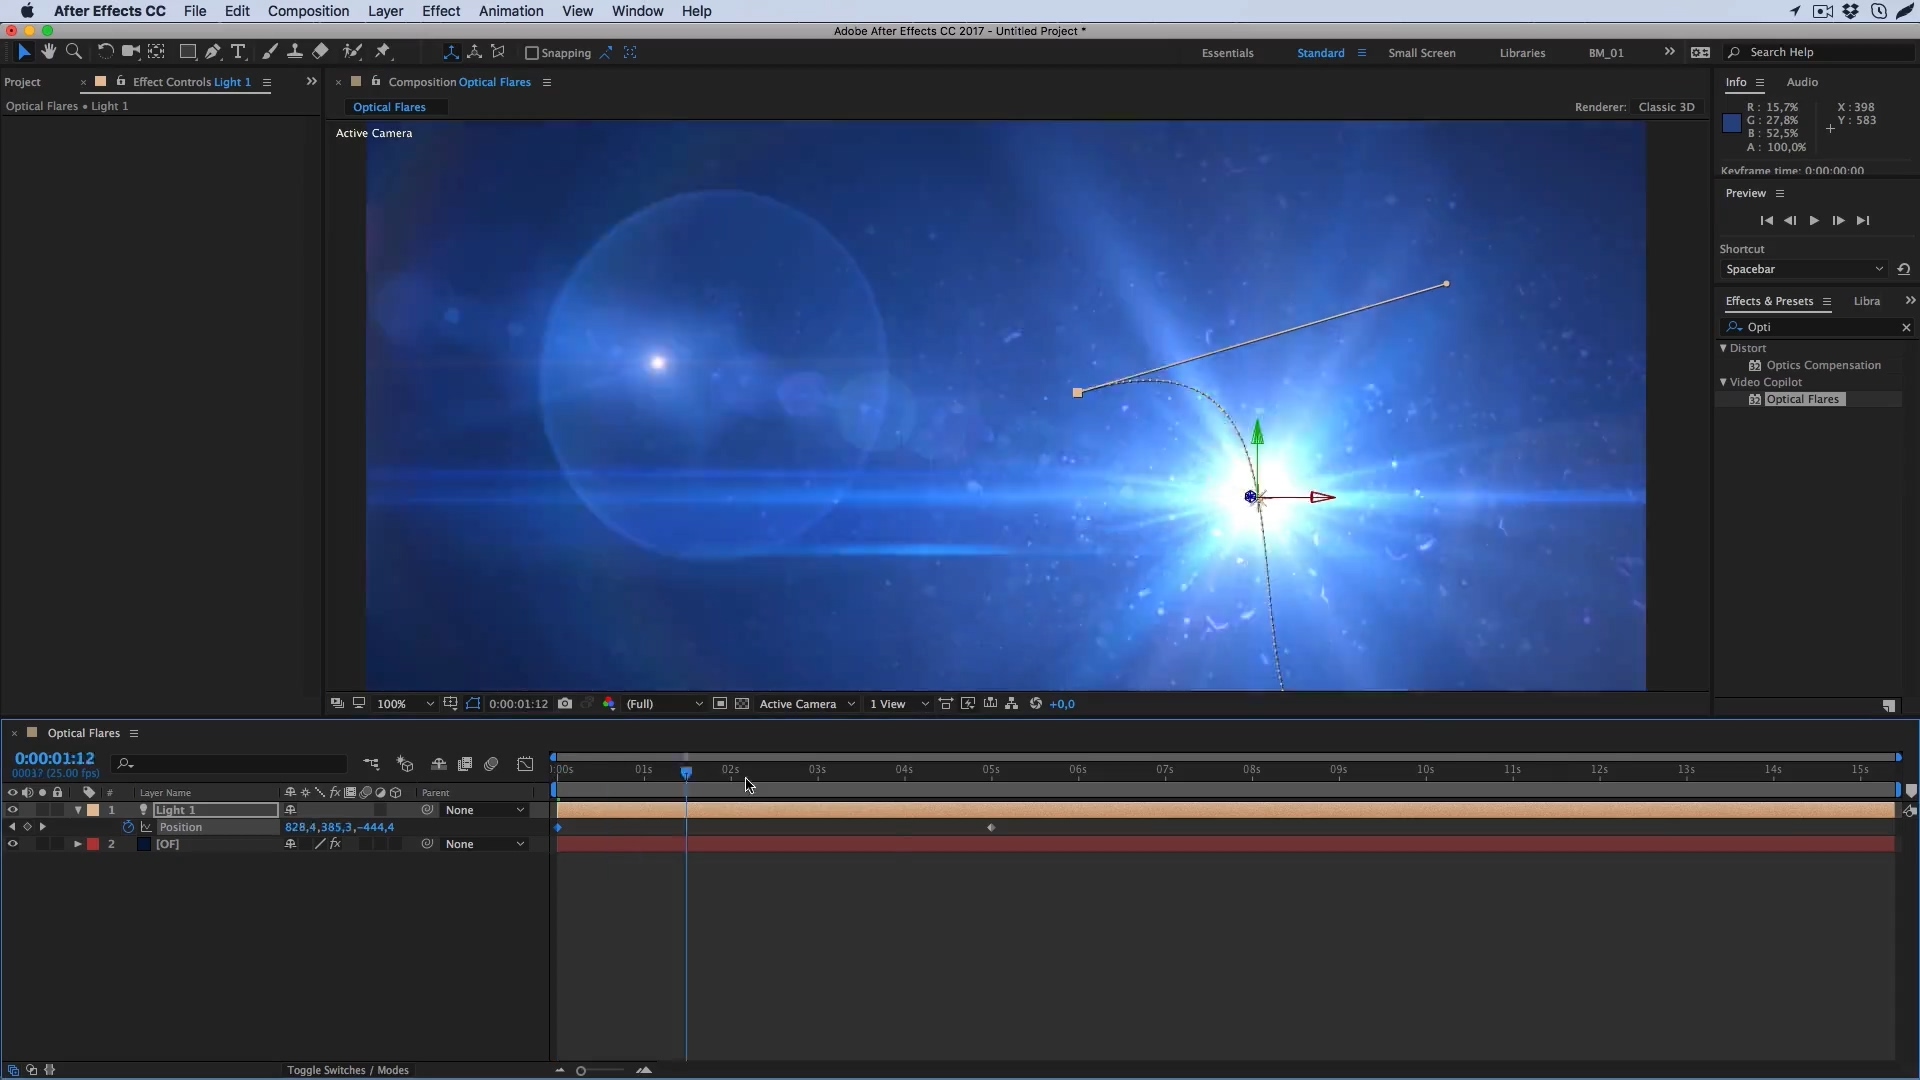1920x1080 pixels.
Task: Collapse the Video Copilot category
Action: 1724,382
